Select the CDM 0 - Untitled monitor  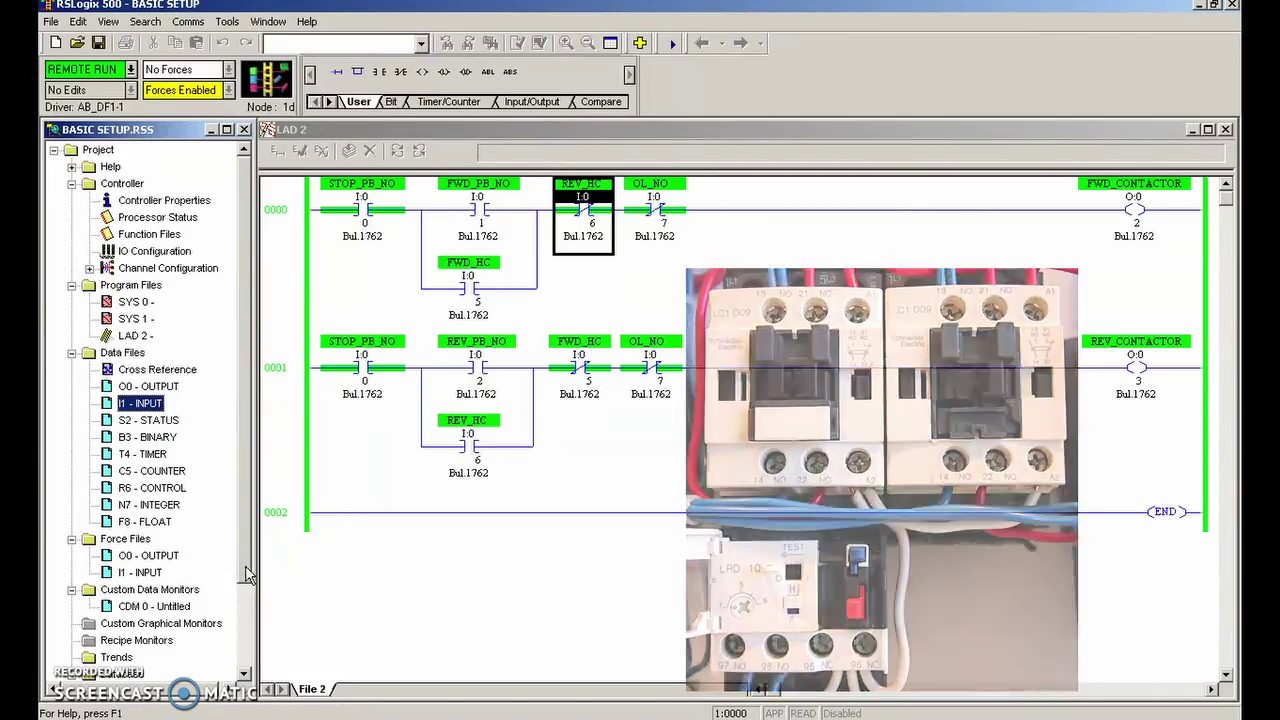[154, 606]
